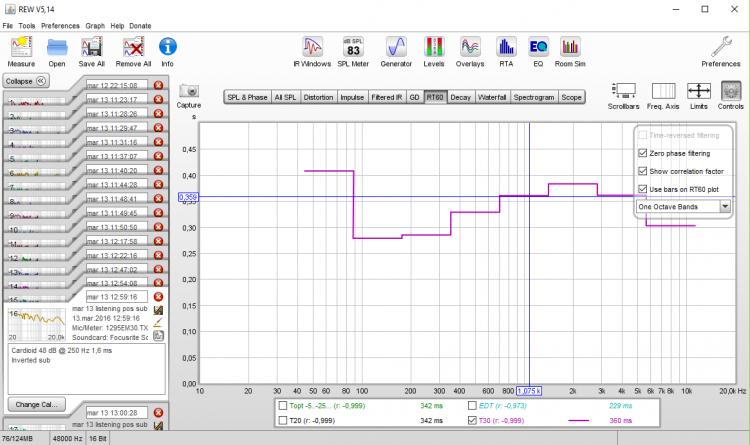
Task: Capture the graph image
Action: click(189, 97)
